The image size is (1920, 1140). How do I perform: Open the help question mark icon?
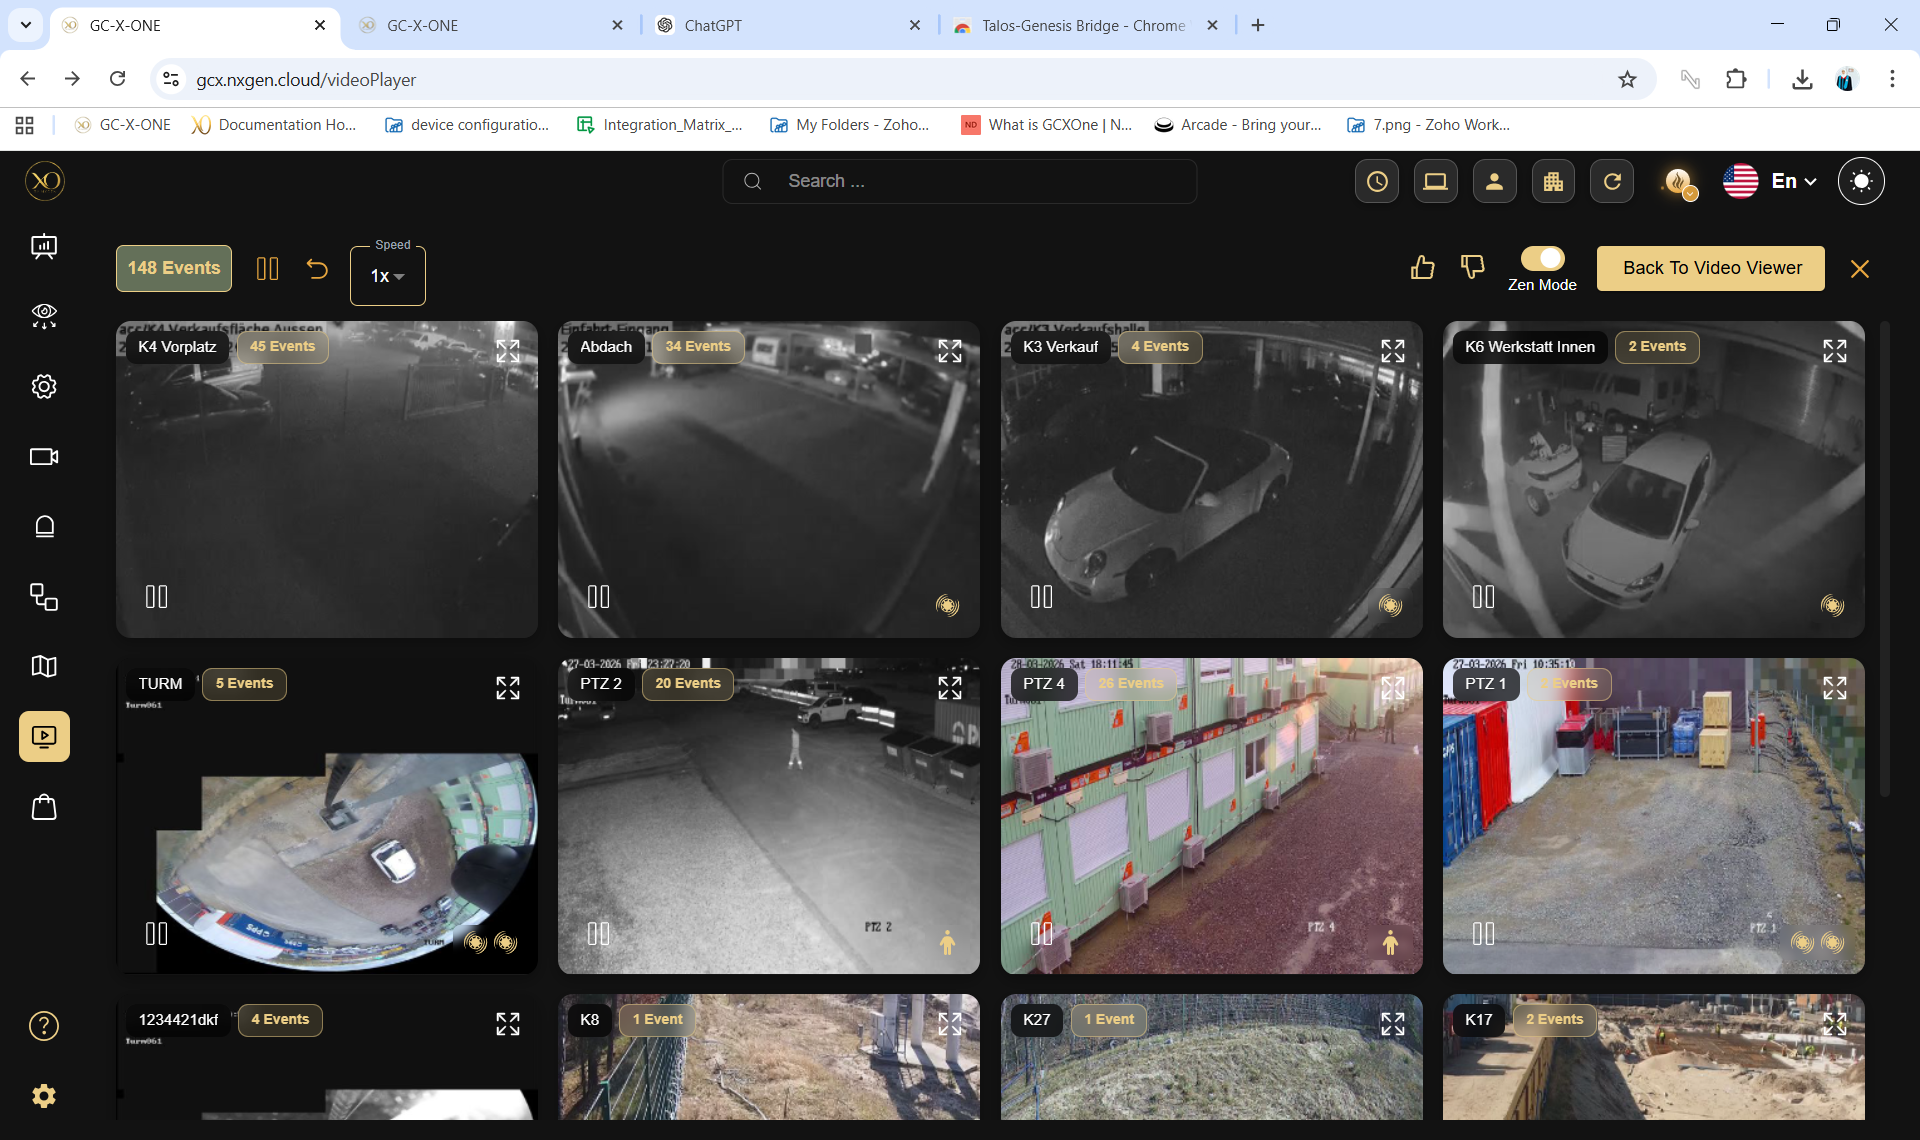(44, 1026)
